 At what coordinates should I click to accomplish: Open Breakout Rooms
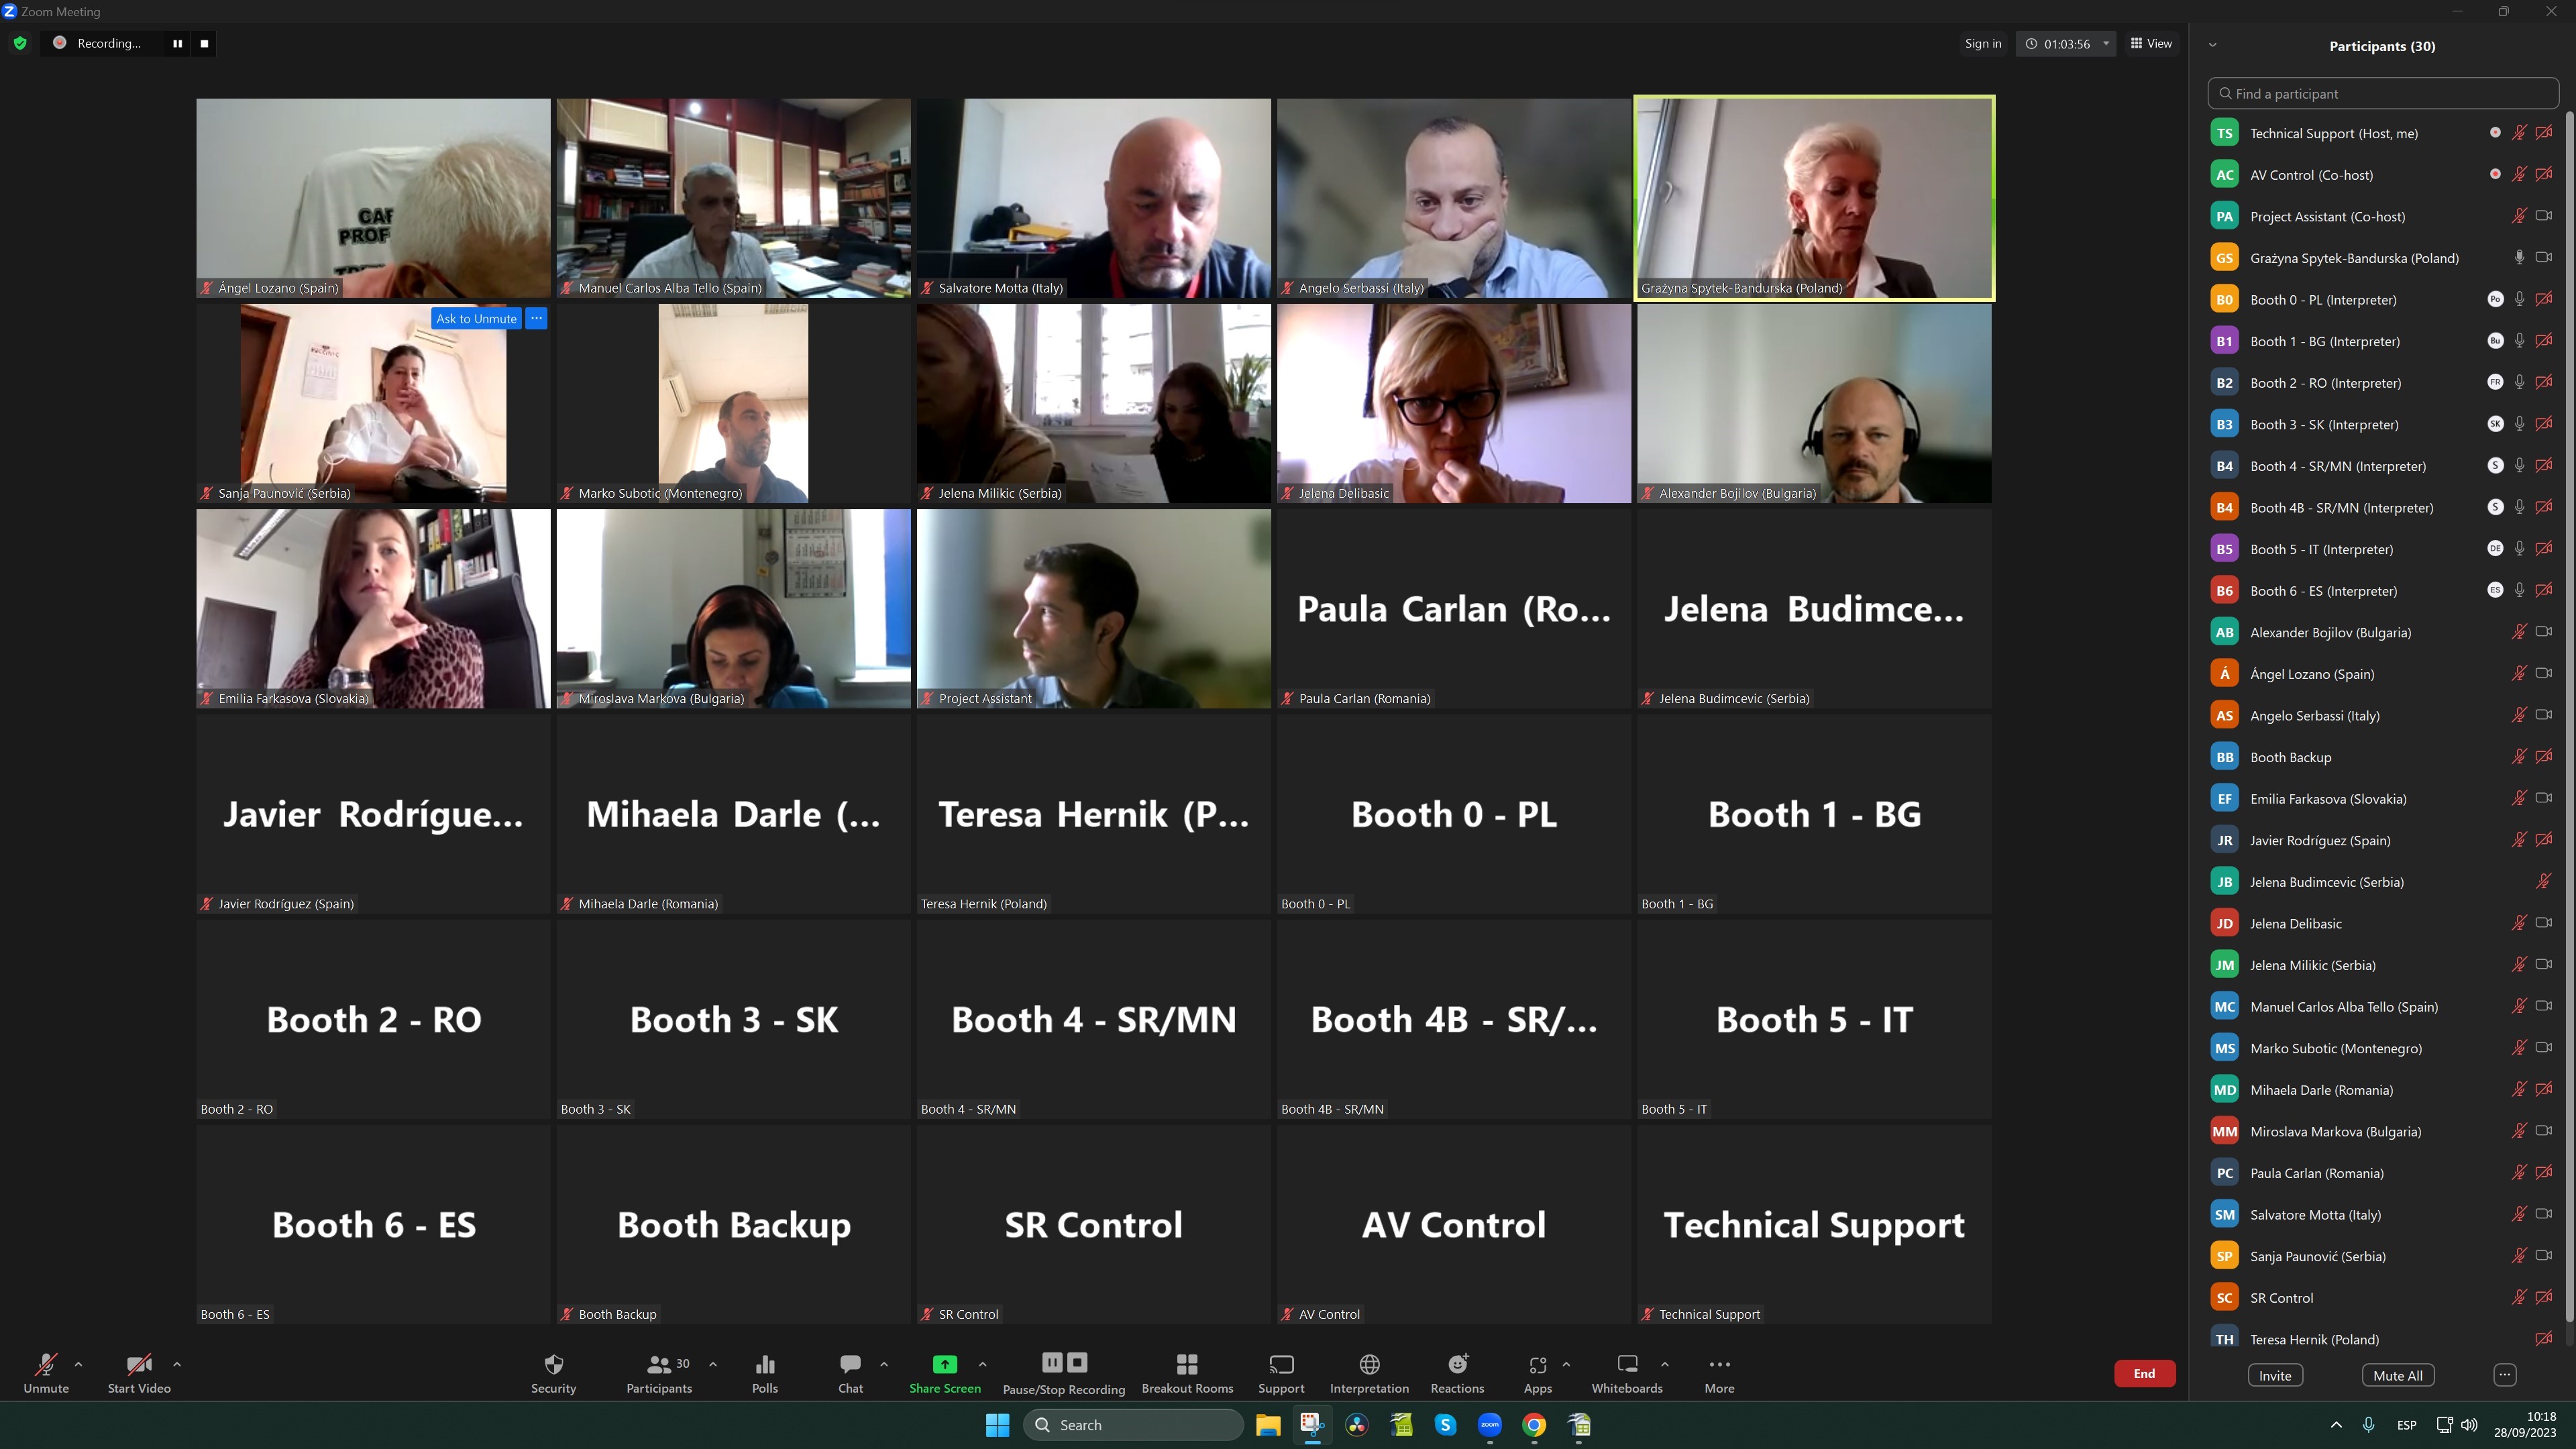(1187, 1364)
